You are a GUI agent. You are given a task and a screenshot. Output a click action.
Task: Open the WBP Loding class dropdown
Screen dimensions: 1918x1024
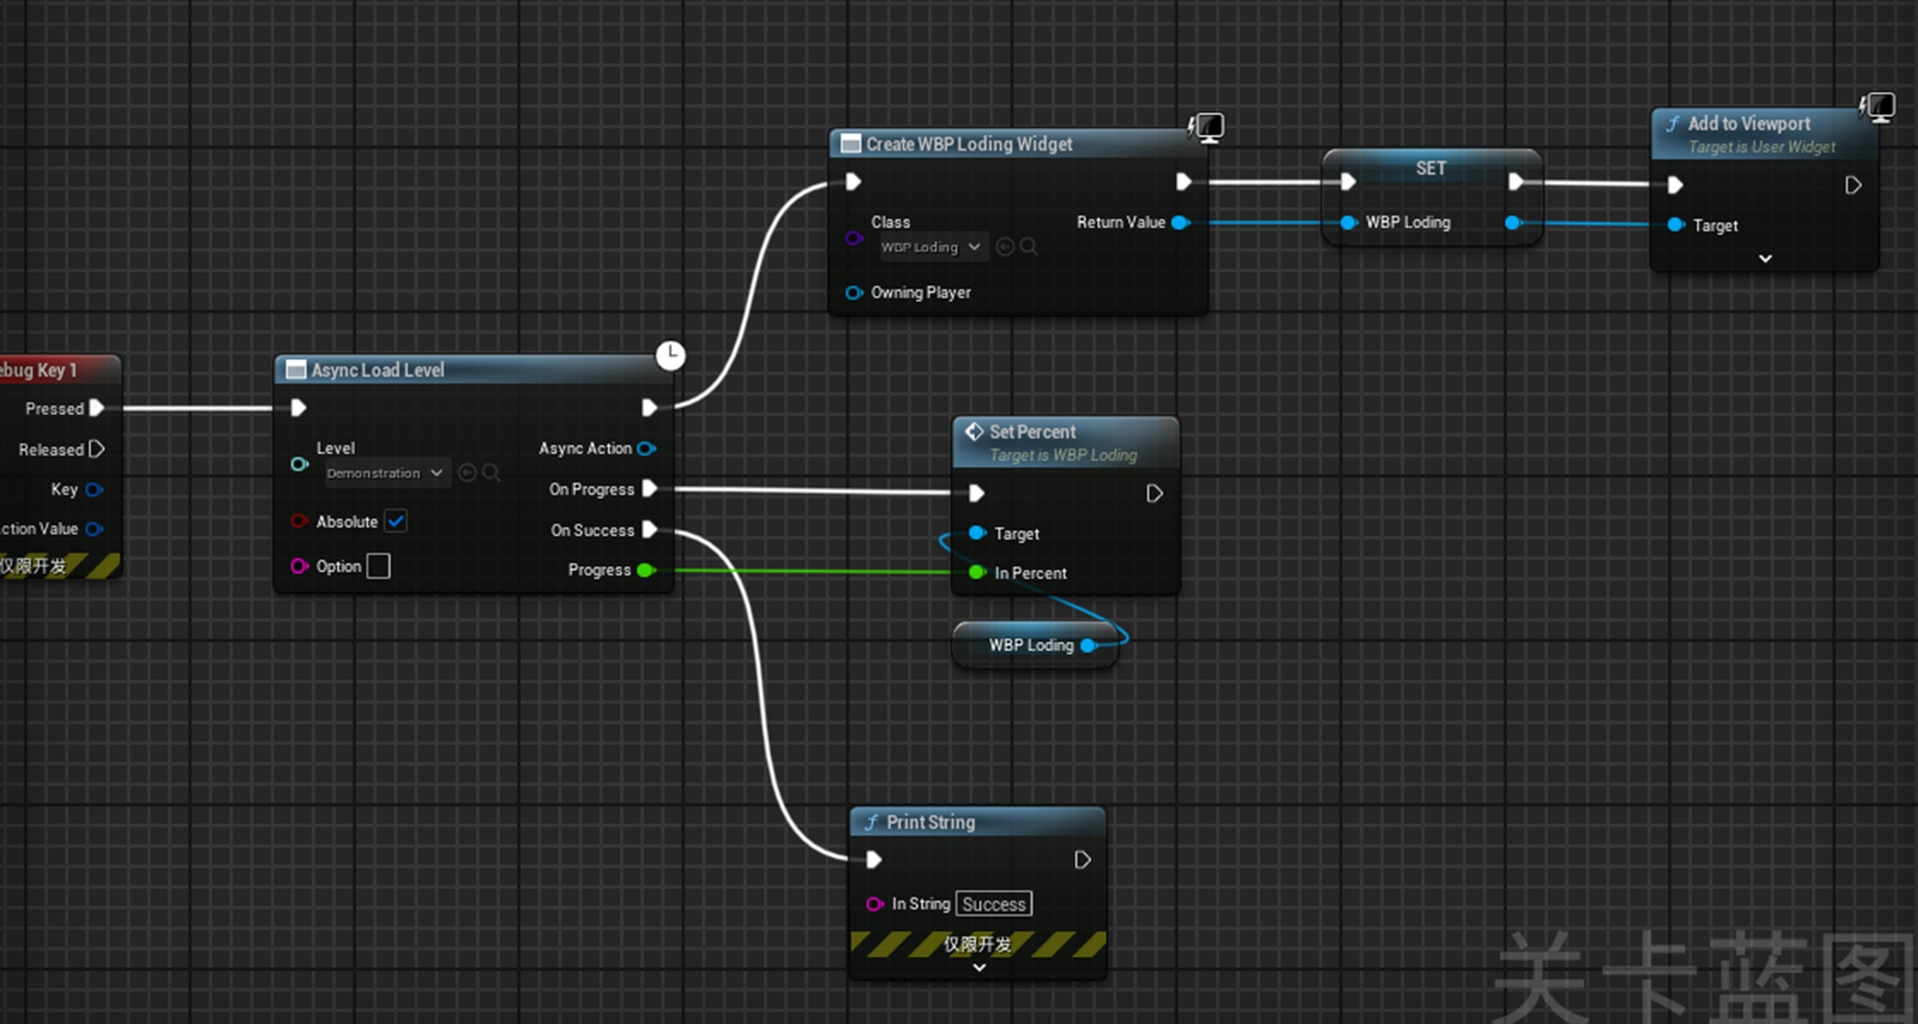932,247
